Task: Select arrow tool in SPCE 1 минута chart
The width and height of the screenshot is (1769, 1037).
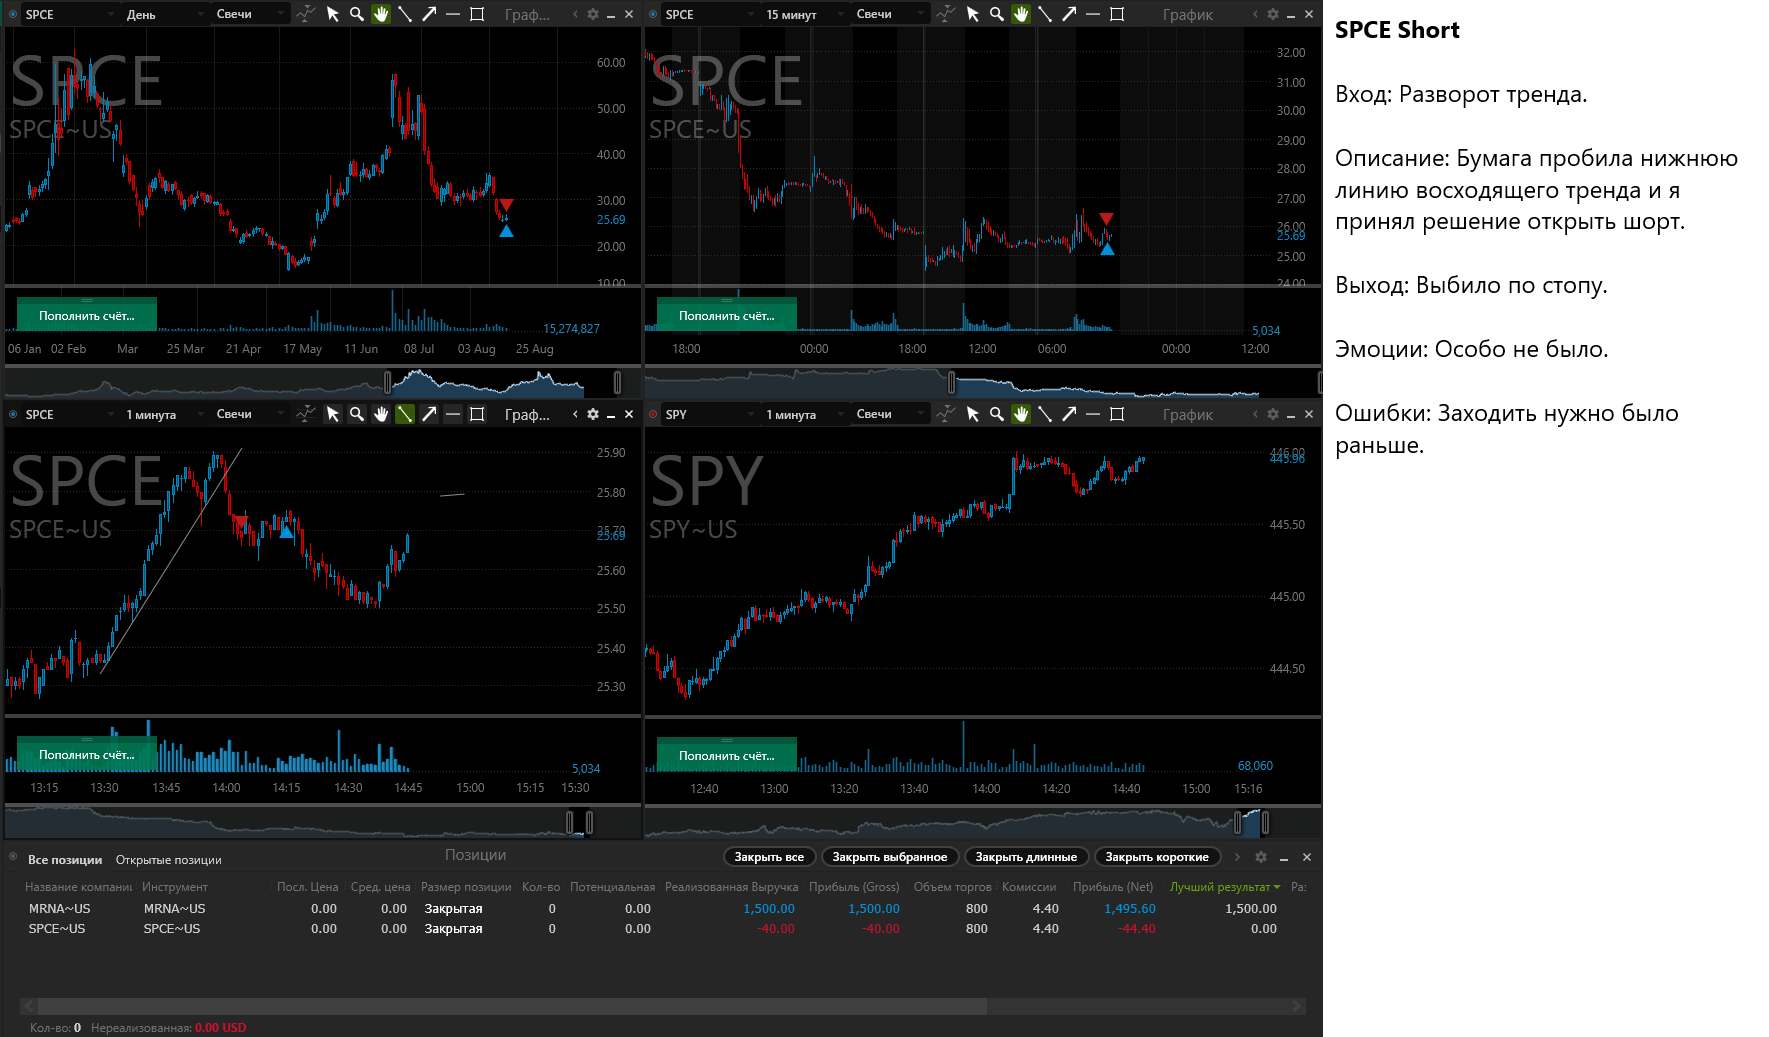Action: [429, 414]
